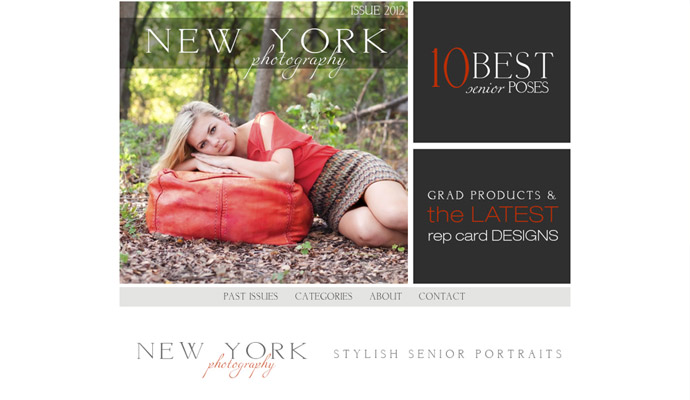Go to the About page
This screenshot has width=690, height=400.
(385, 297)
